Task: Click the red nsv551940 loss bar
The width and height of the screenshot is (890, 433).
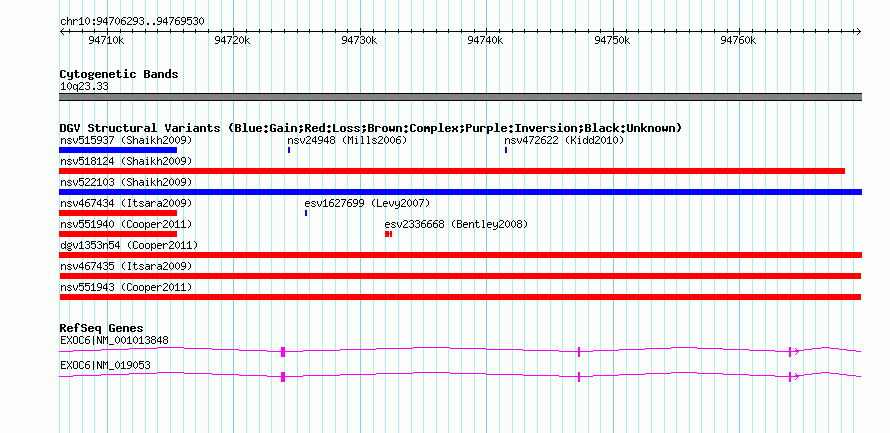Action: [x=118, y=234]
